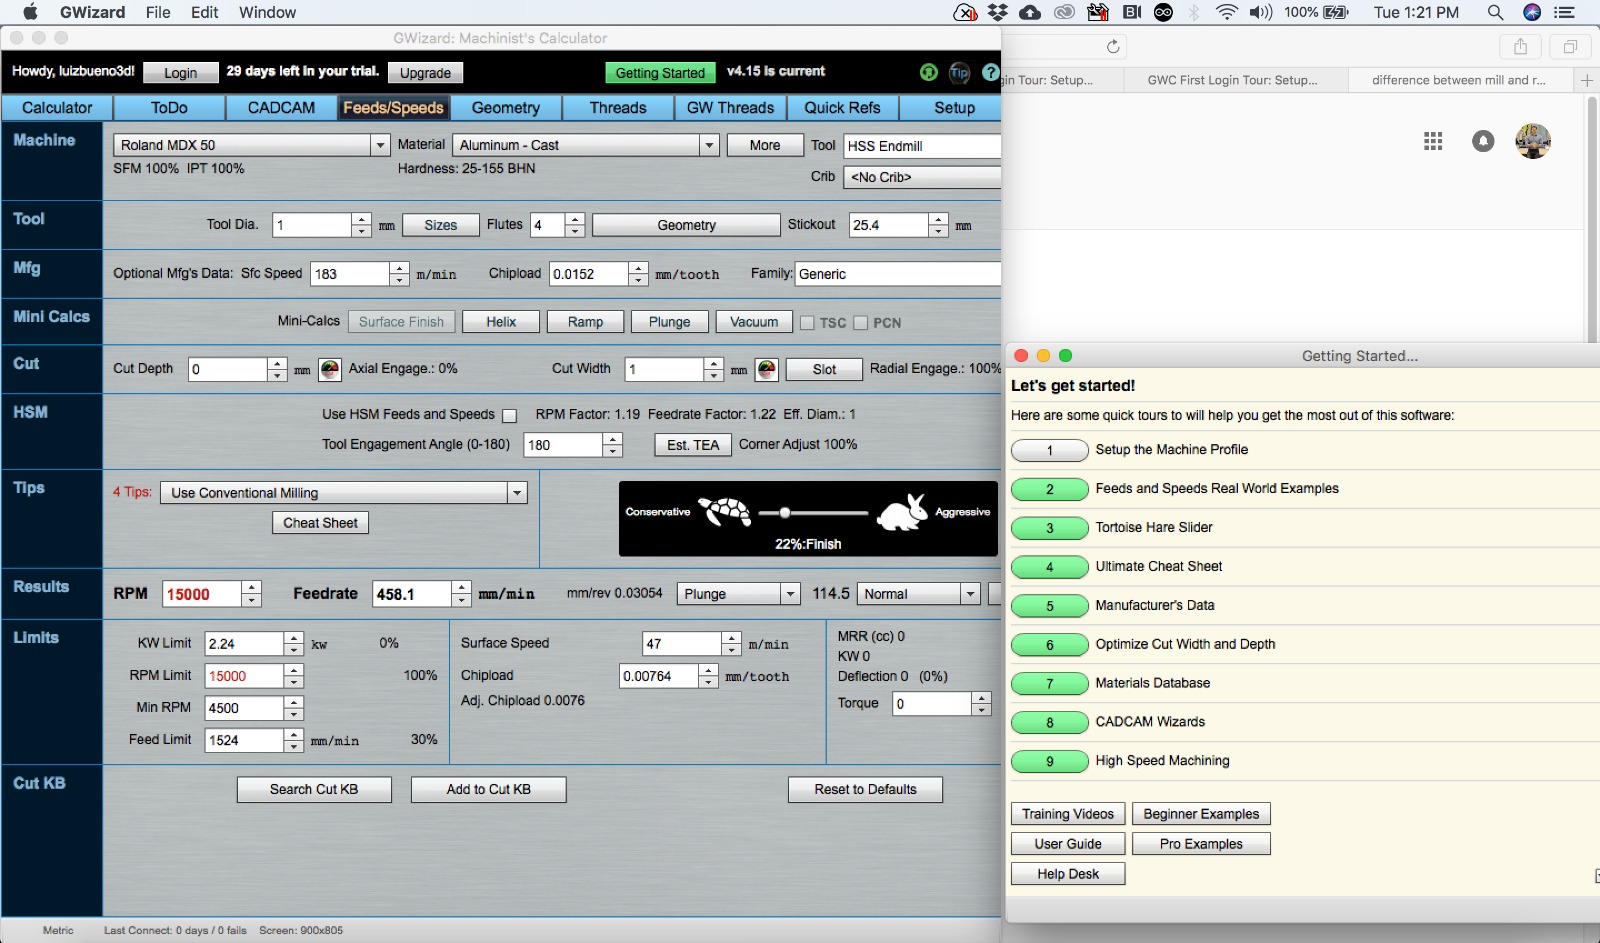
Task: Click the Aggressive hare icon
Action: (x=902, y=512)
